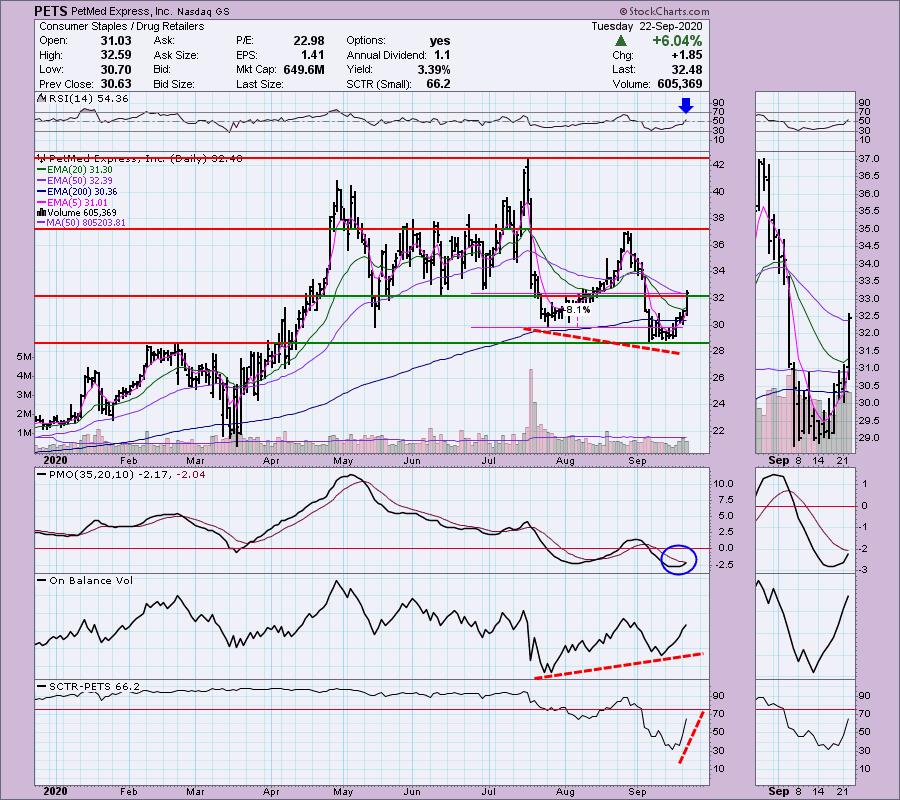Select the SCTR (Small) value 66.2 in header
This screenshot has height=800, width=900.
439,84
